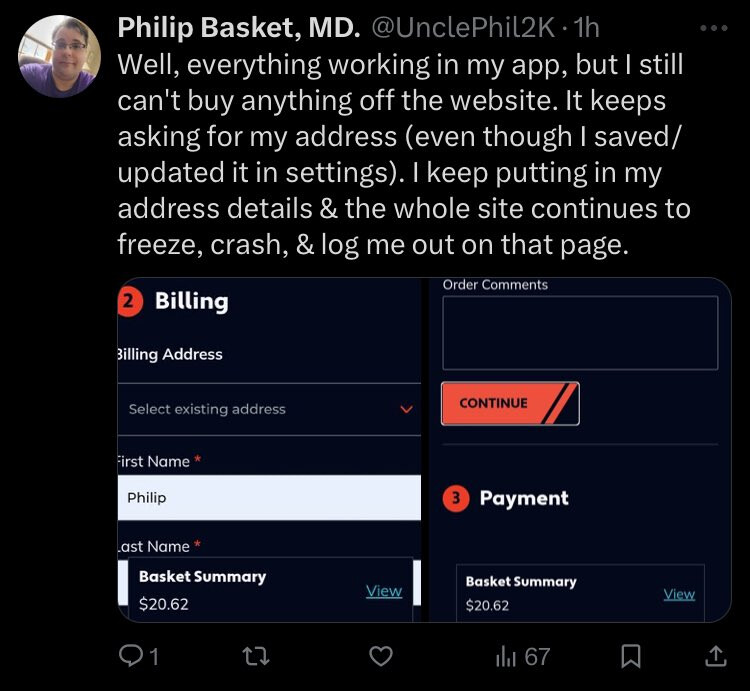Open the reply comment icon

(130, 656)
